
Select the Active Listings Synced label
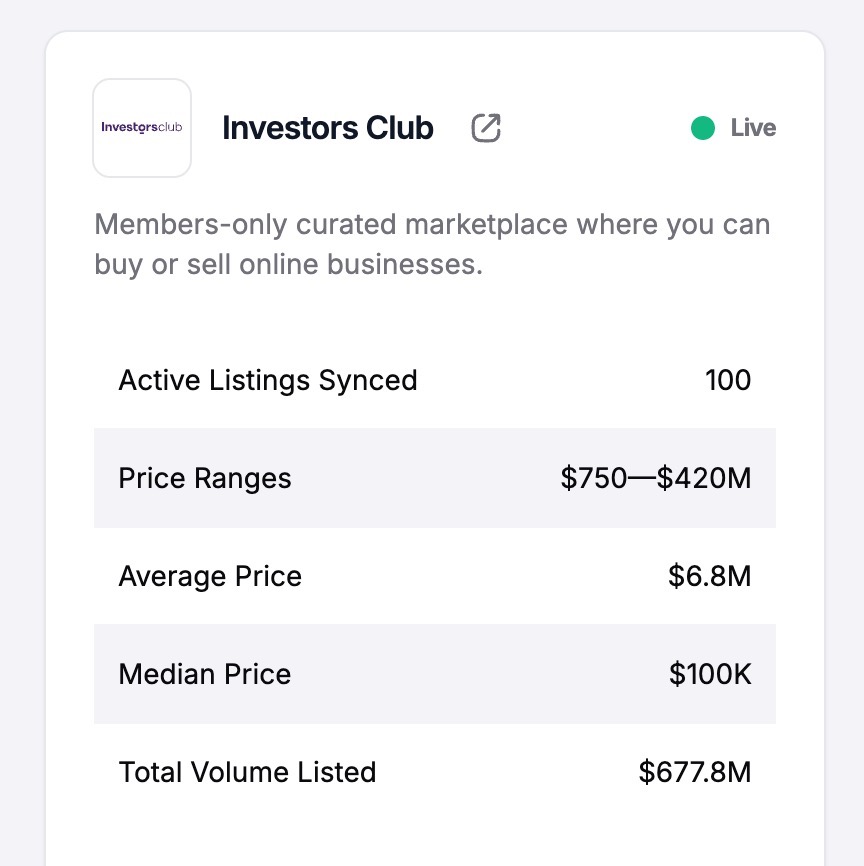pyautogui.click(x=268, y=380)
